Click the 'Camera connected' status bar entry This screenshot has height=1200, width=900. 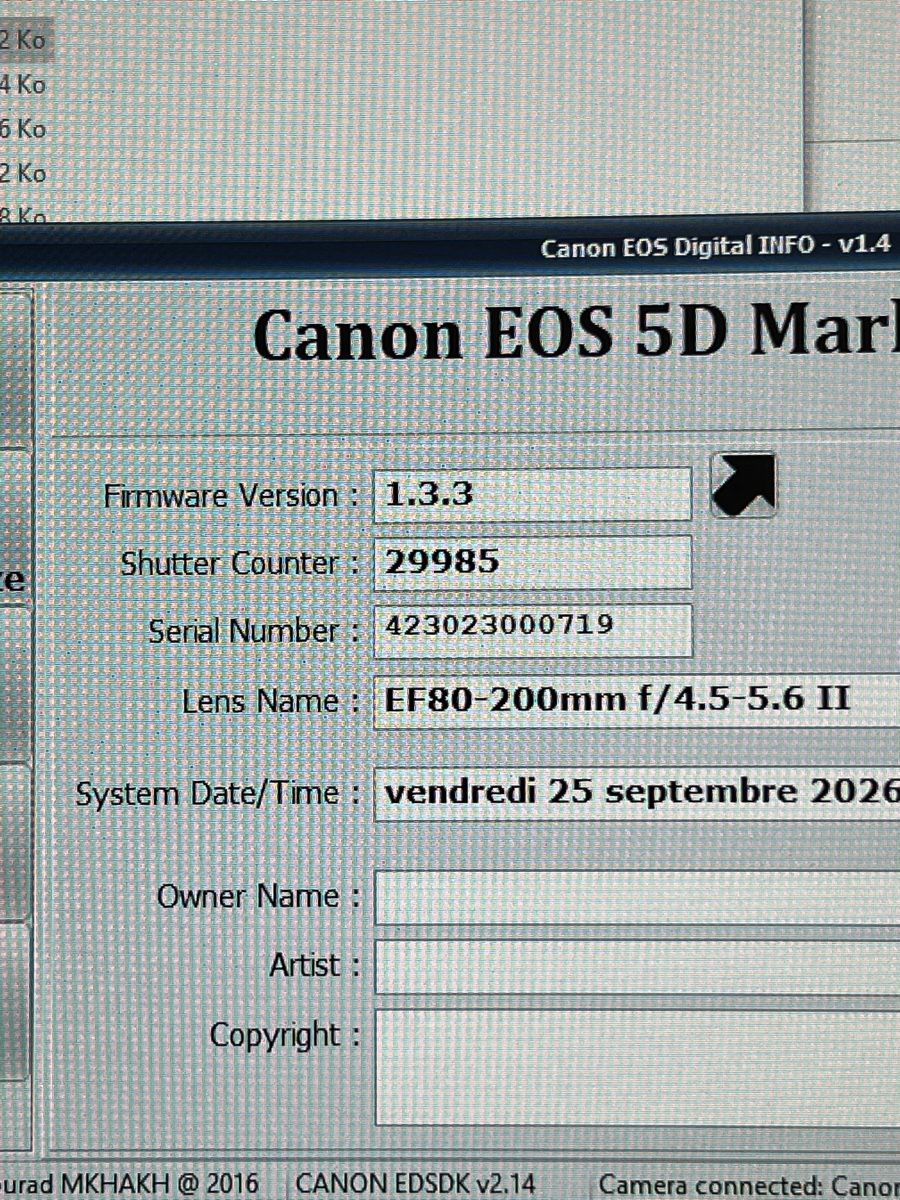click(748, 1185)
